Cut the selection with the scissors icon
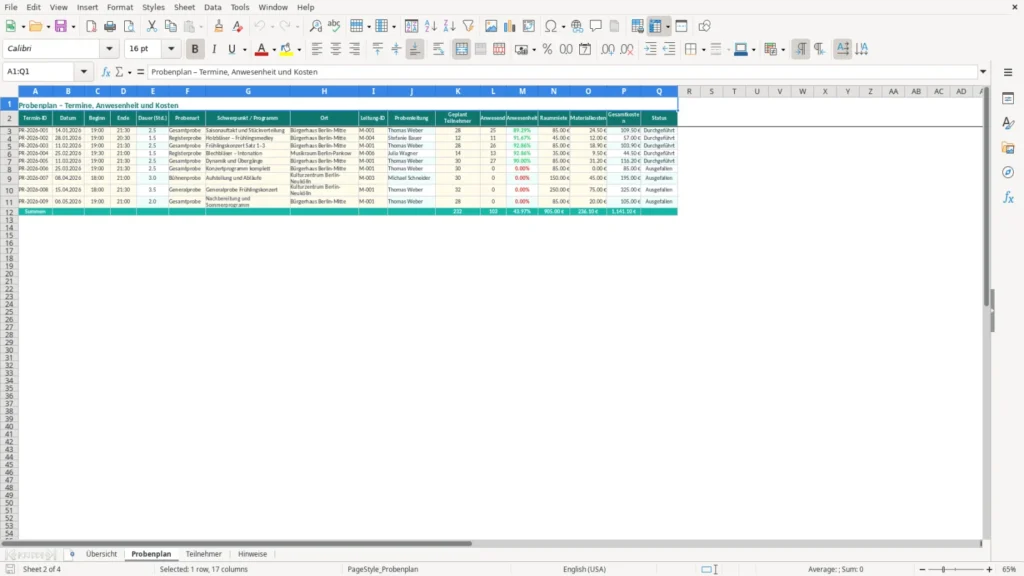Viewport: 1024px width, 576px height. click(x=152, y=26)
